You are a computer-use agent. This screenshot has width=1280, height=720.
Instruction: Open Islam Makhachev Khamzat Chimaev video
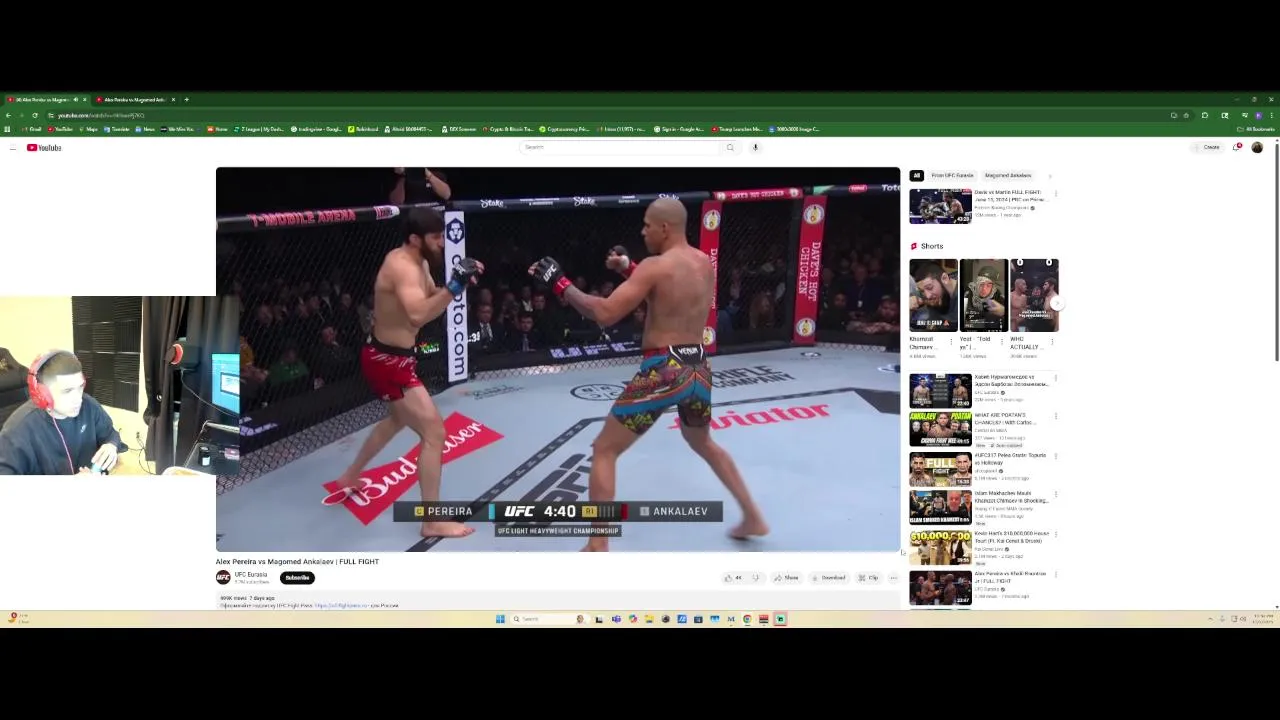(940, 508)
